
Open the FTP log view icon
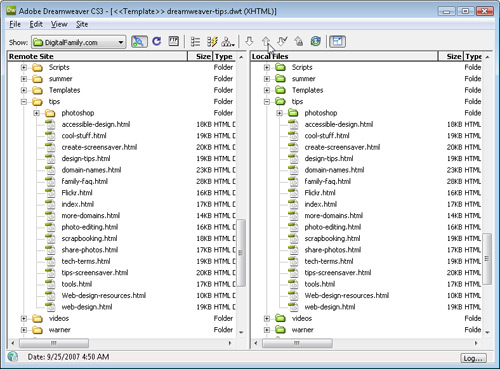click(174, 42)
